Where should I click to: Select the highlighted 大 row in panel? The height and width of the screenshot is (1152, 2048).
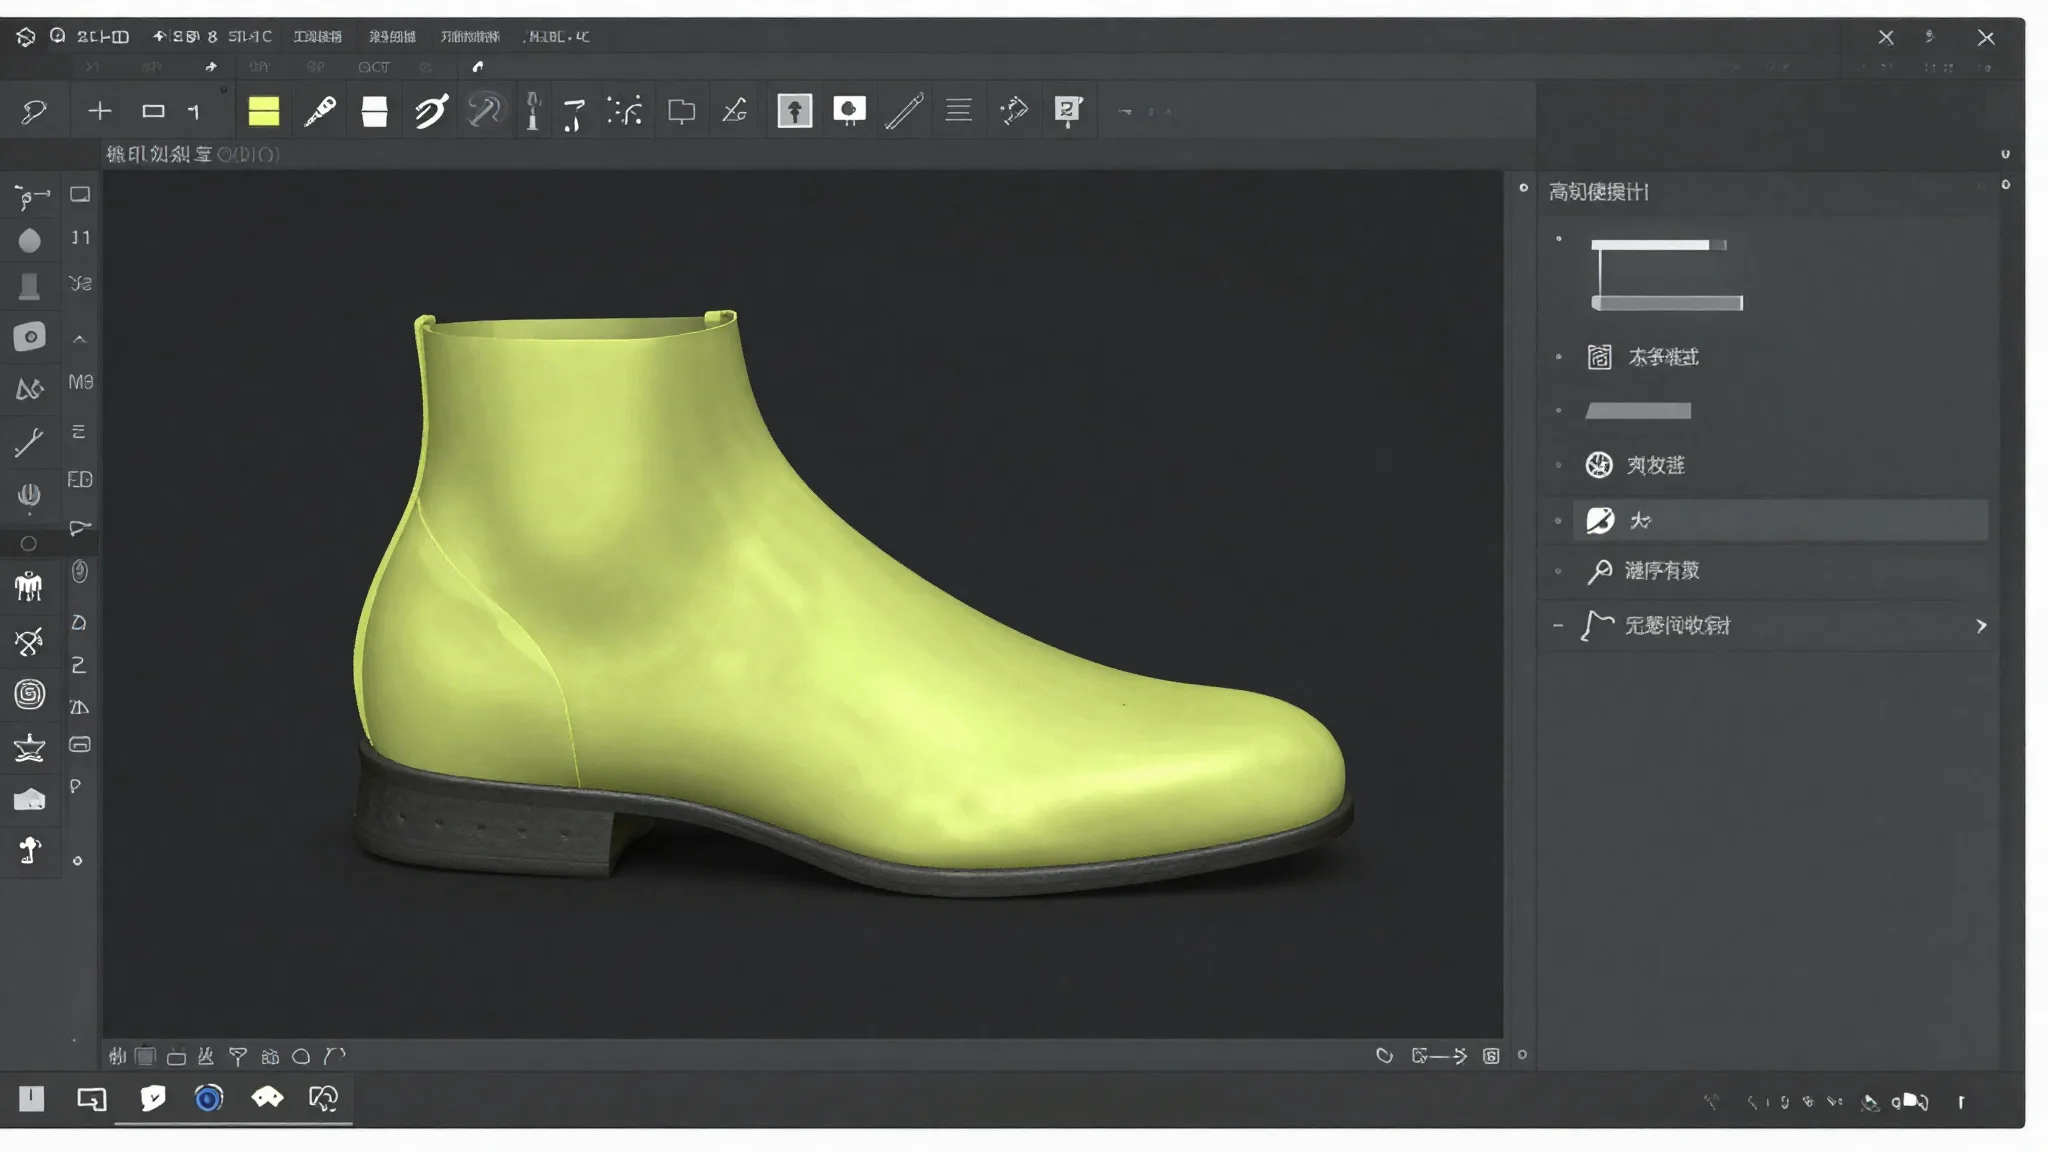click(x=1781, y=521)
